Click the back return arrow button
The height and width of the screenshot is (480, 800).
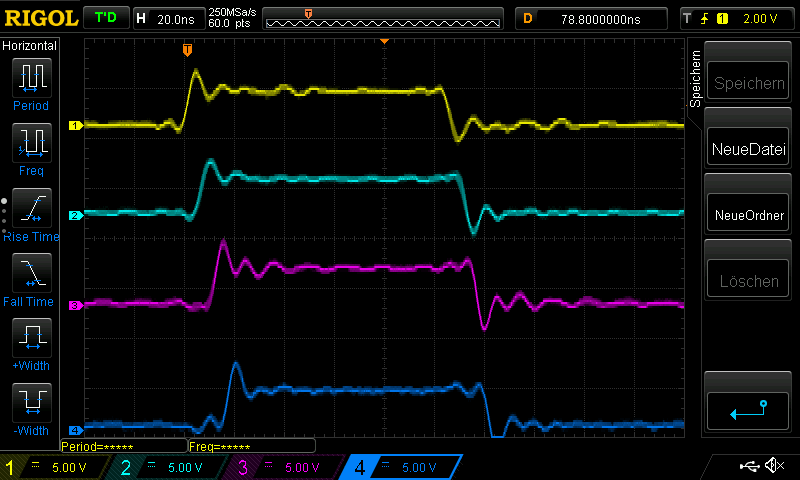[748, 411]
